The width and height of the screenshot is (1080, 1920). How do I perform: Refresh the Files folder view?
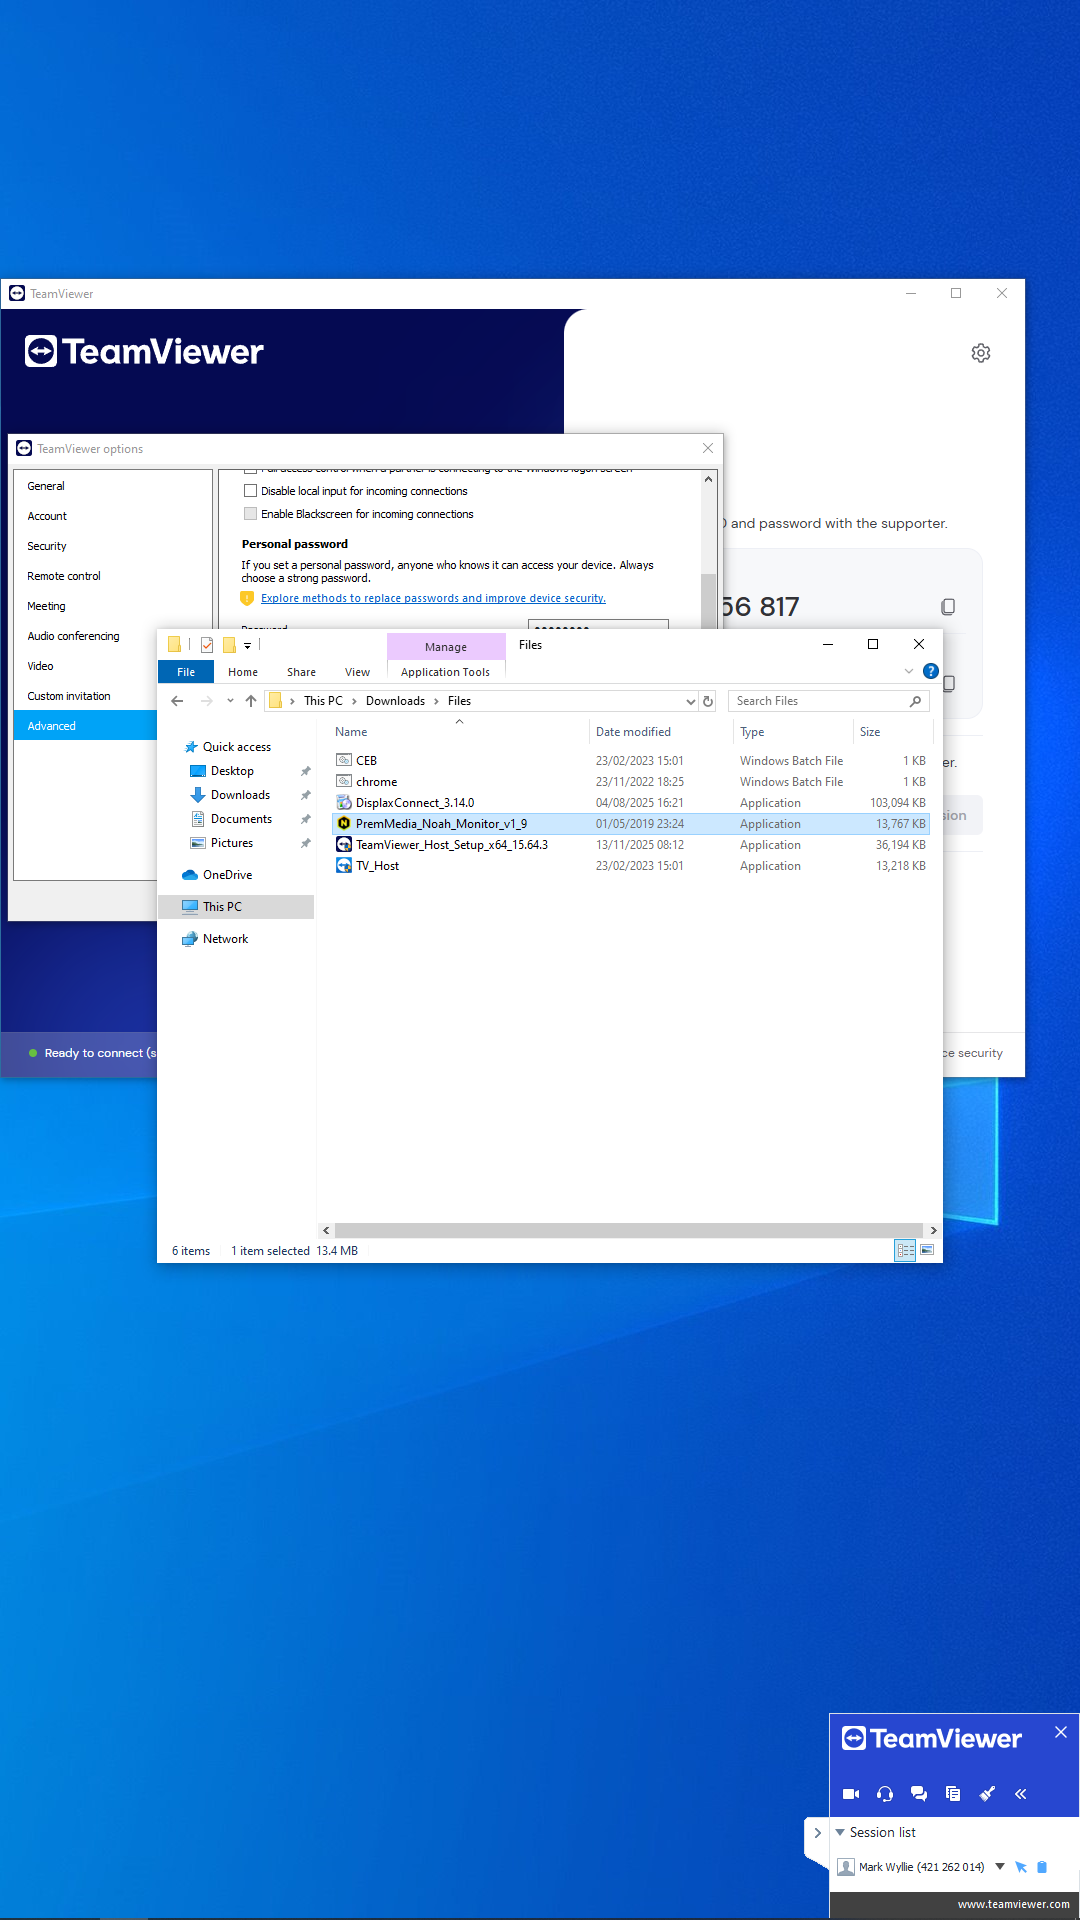(x=708, y=701)
